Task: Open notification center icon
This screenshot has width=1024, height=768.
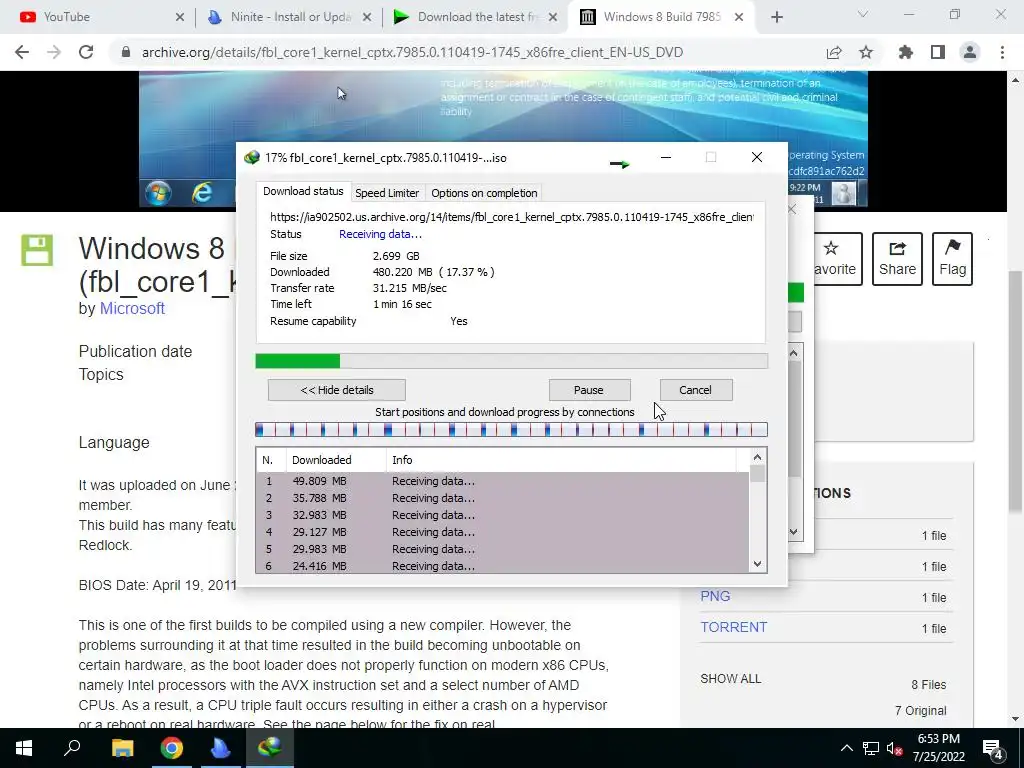Action: (993, 748)
